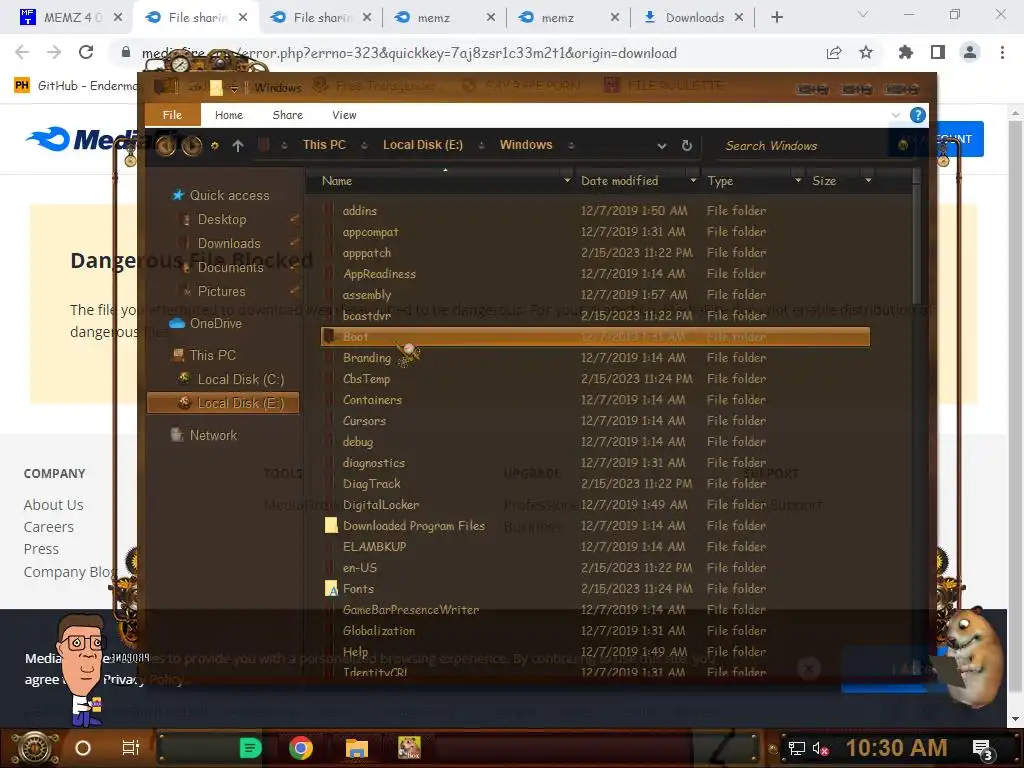Switch to Downloads Chrome tab
This screenshot has height=768, width=1024.
coord(694,18)
